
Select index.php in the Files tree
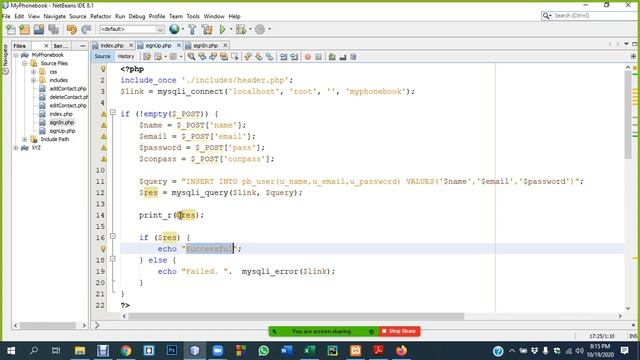click(61, 114)
